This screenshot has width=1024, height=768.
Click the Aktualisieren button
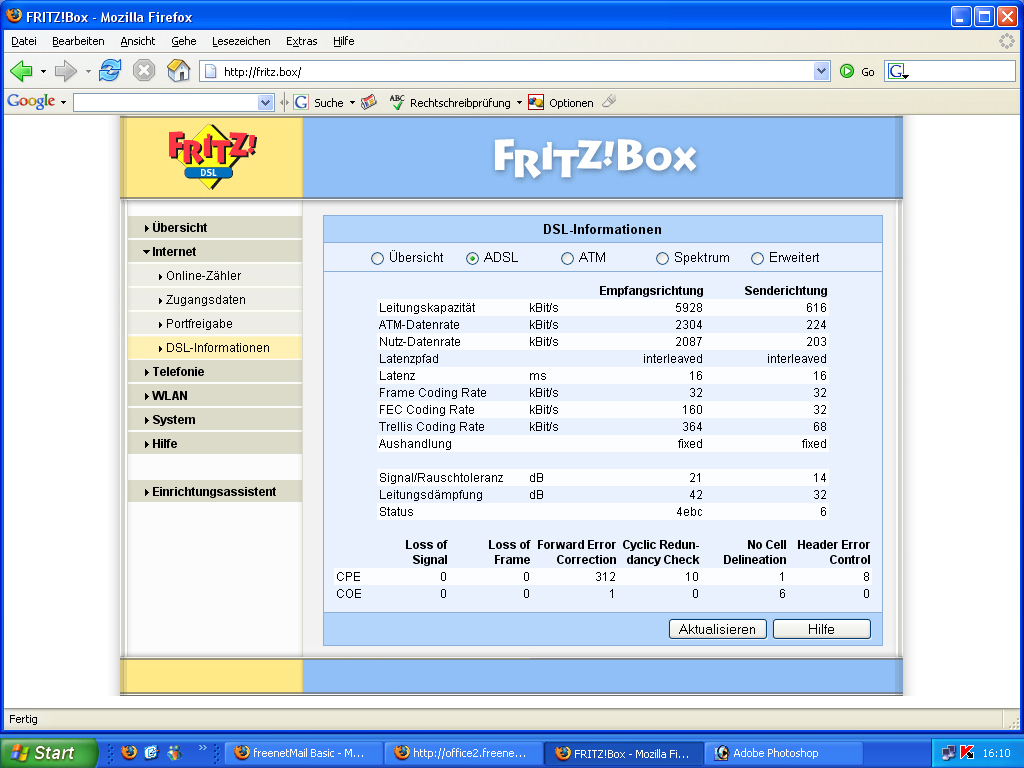[718, 629]
